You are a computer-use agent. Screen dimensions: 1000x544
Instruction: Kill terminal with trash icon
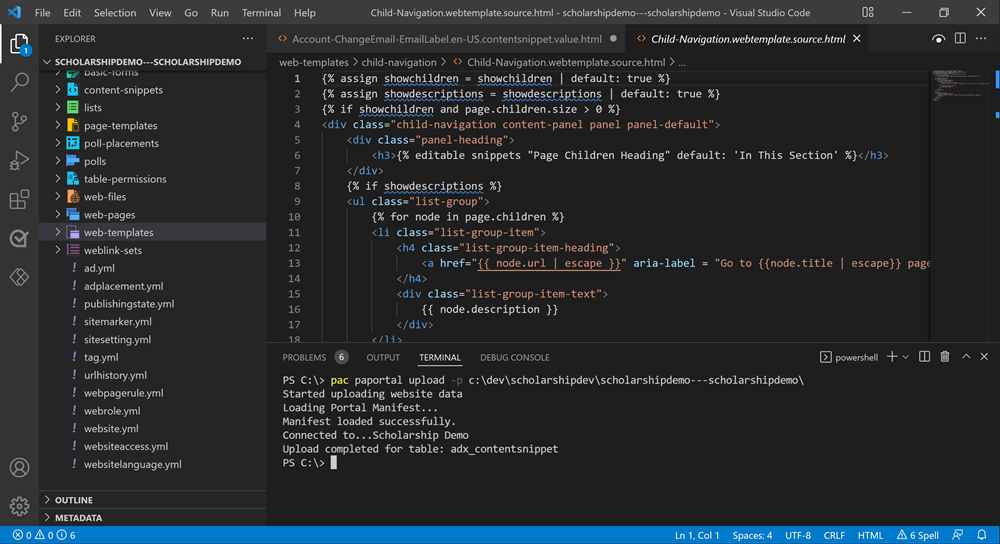945,357
